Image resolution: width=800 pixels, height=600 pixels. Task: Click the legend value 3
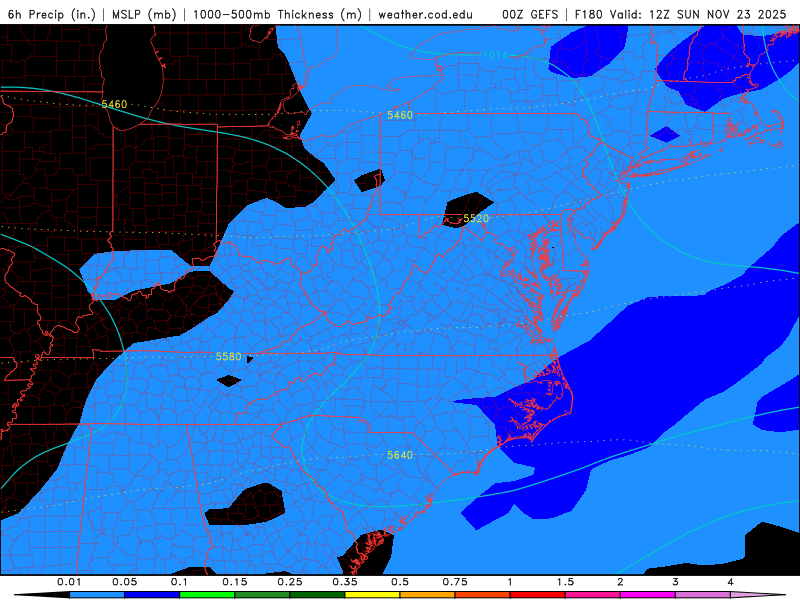[x=675, y=582]
